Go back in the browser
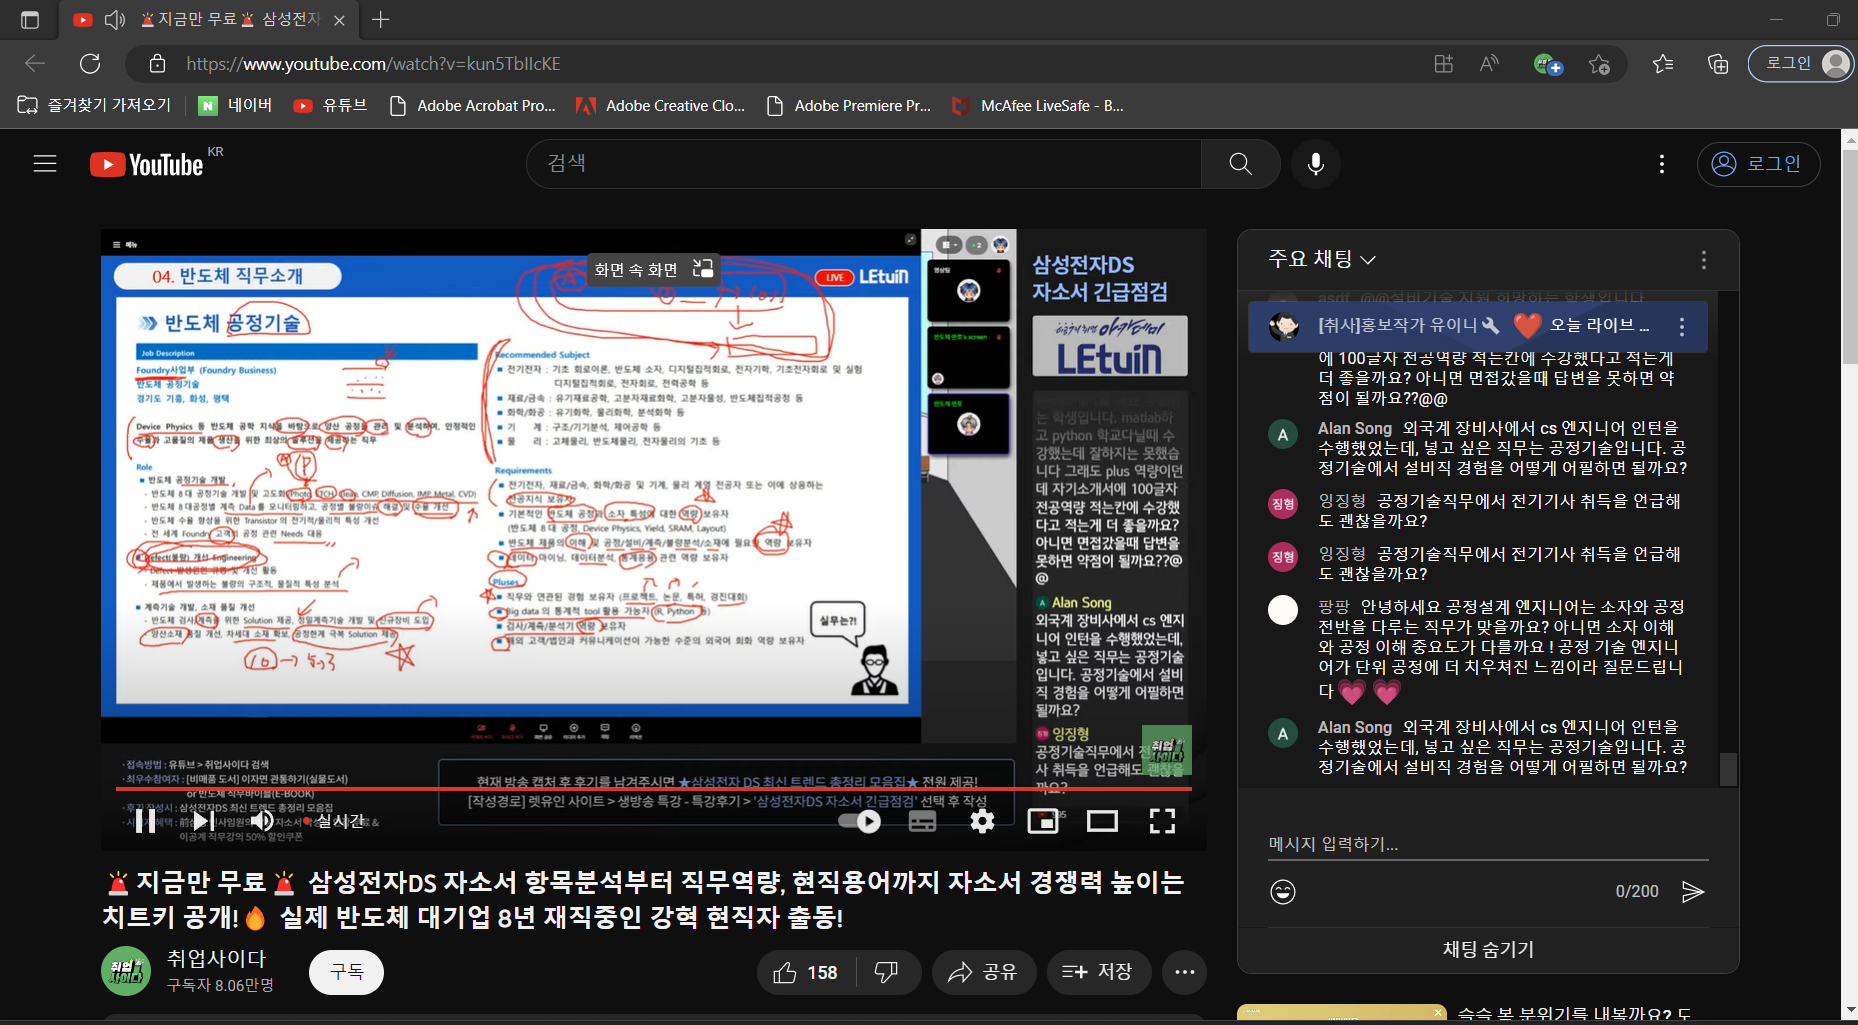Viewport: 1858px width, 1025px height. pyautogui.click(x=35, y=64)
